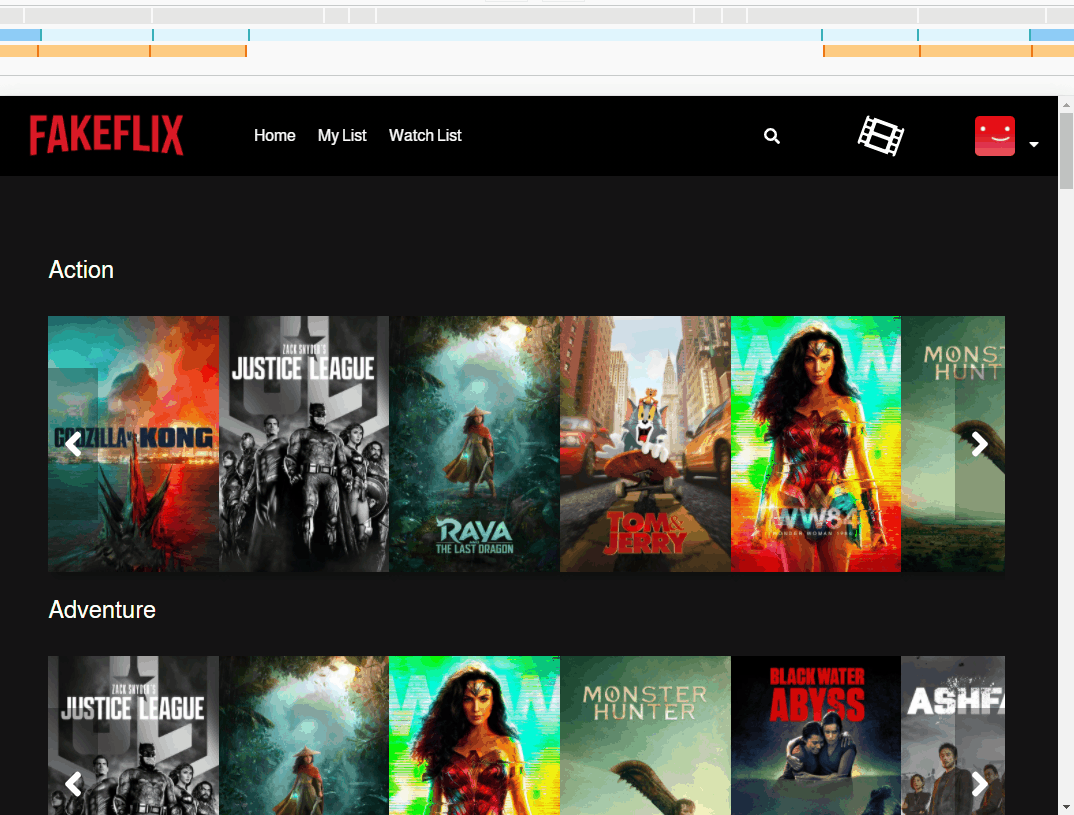1074x815 pixels.
Task: Open the red smiley profile avatar
Action: point(995,136)
